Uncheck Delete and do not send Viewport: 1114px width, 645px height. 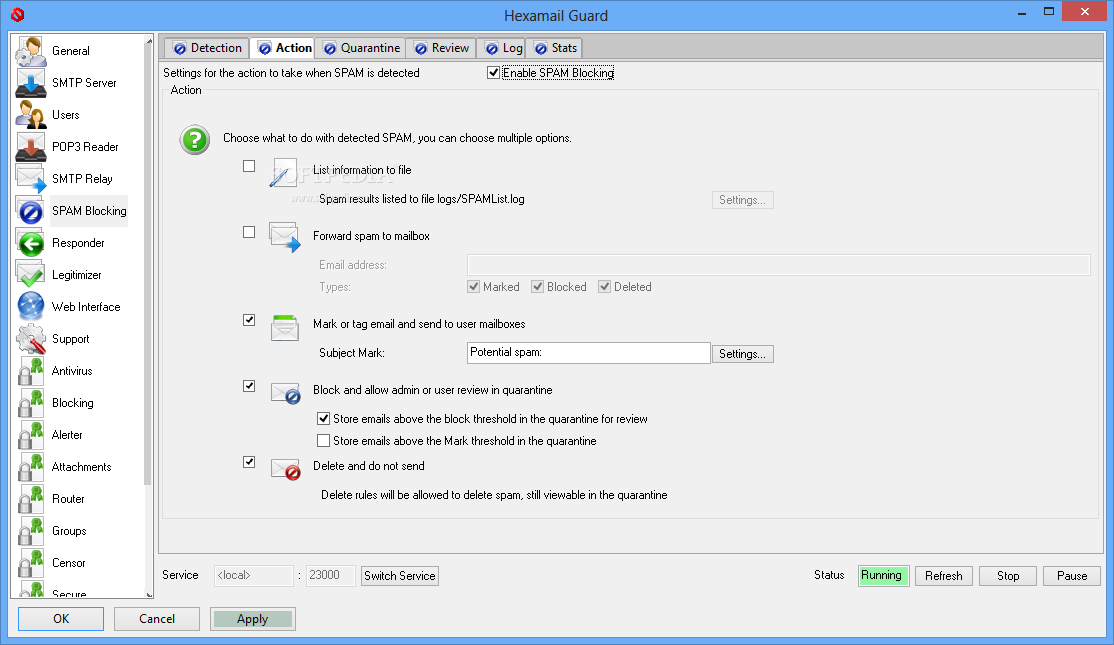[249, 462]
